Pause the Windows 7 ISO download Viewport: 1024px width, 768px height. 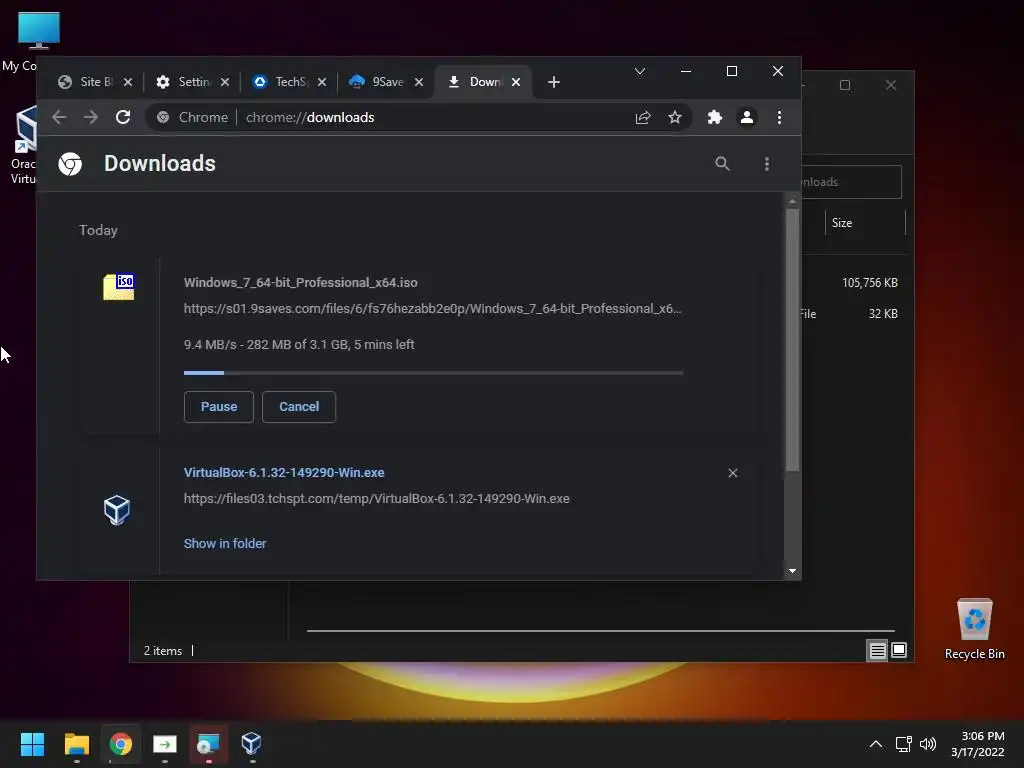pos(219,407)
